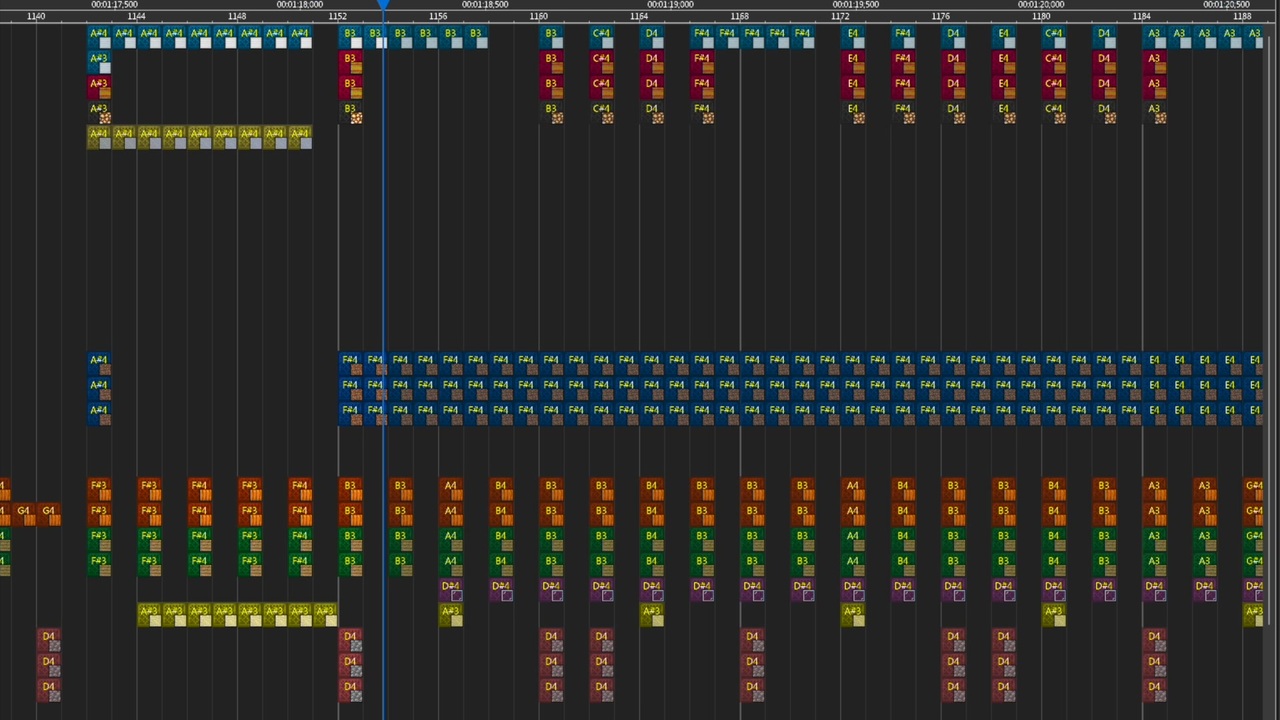Select the purple D#4 note at tick 1176
This screenshot has width=1280, height=720.
click(x=953, y=590)
